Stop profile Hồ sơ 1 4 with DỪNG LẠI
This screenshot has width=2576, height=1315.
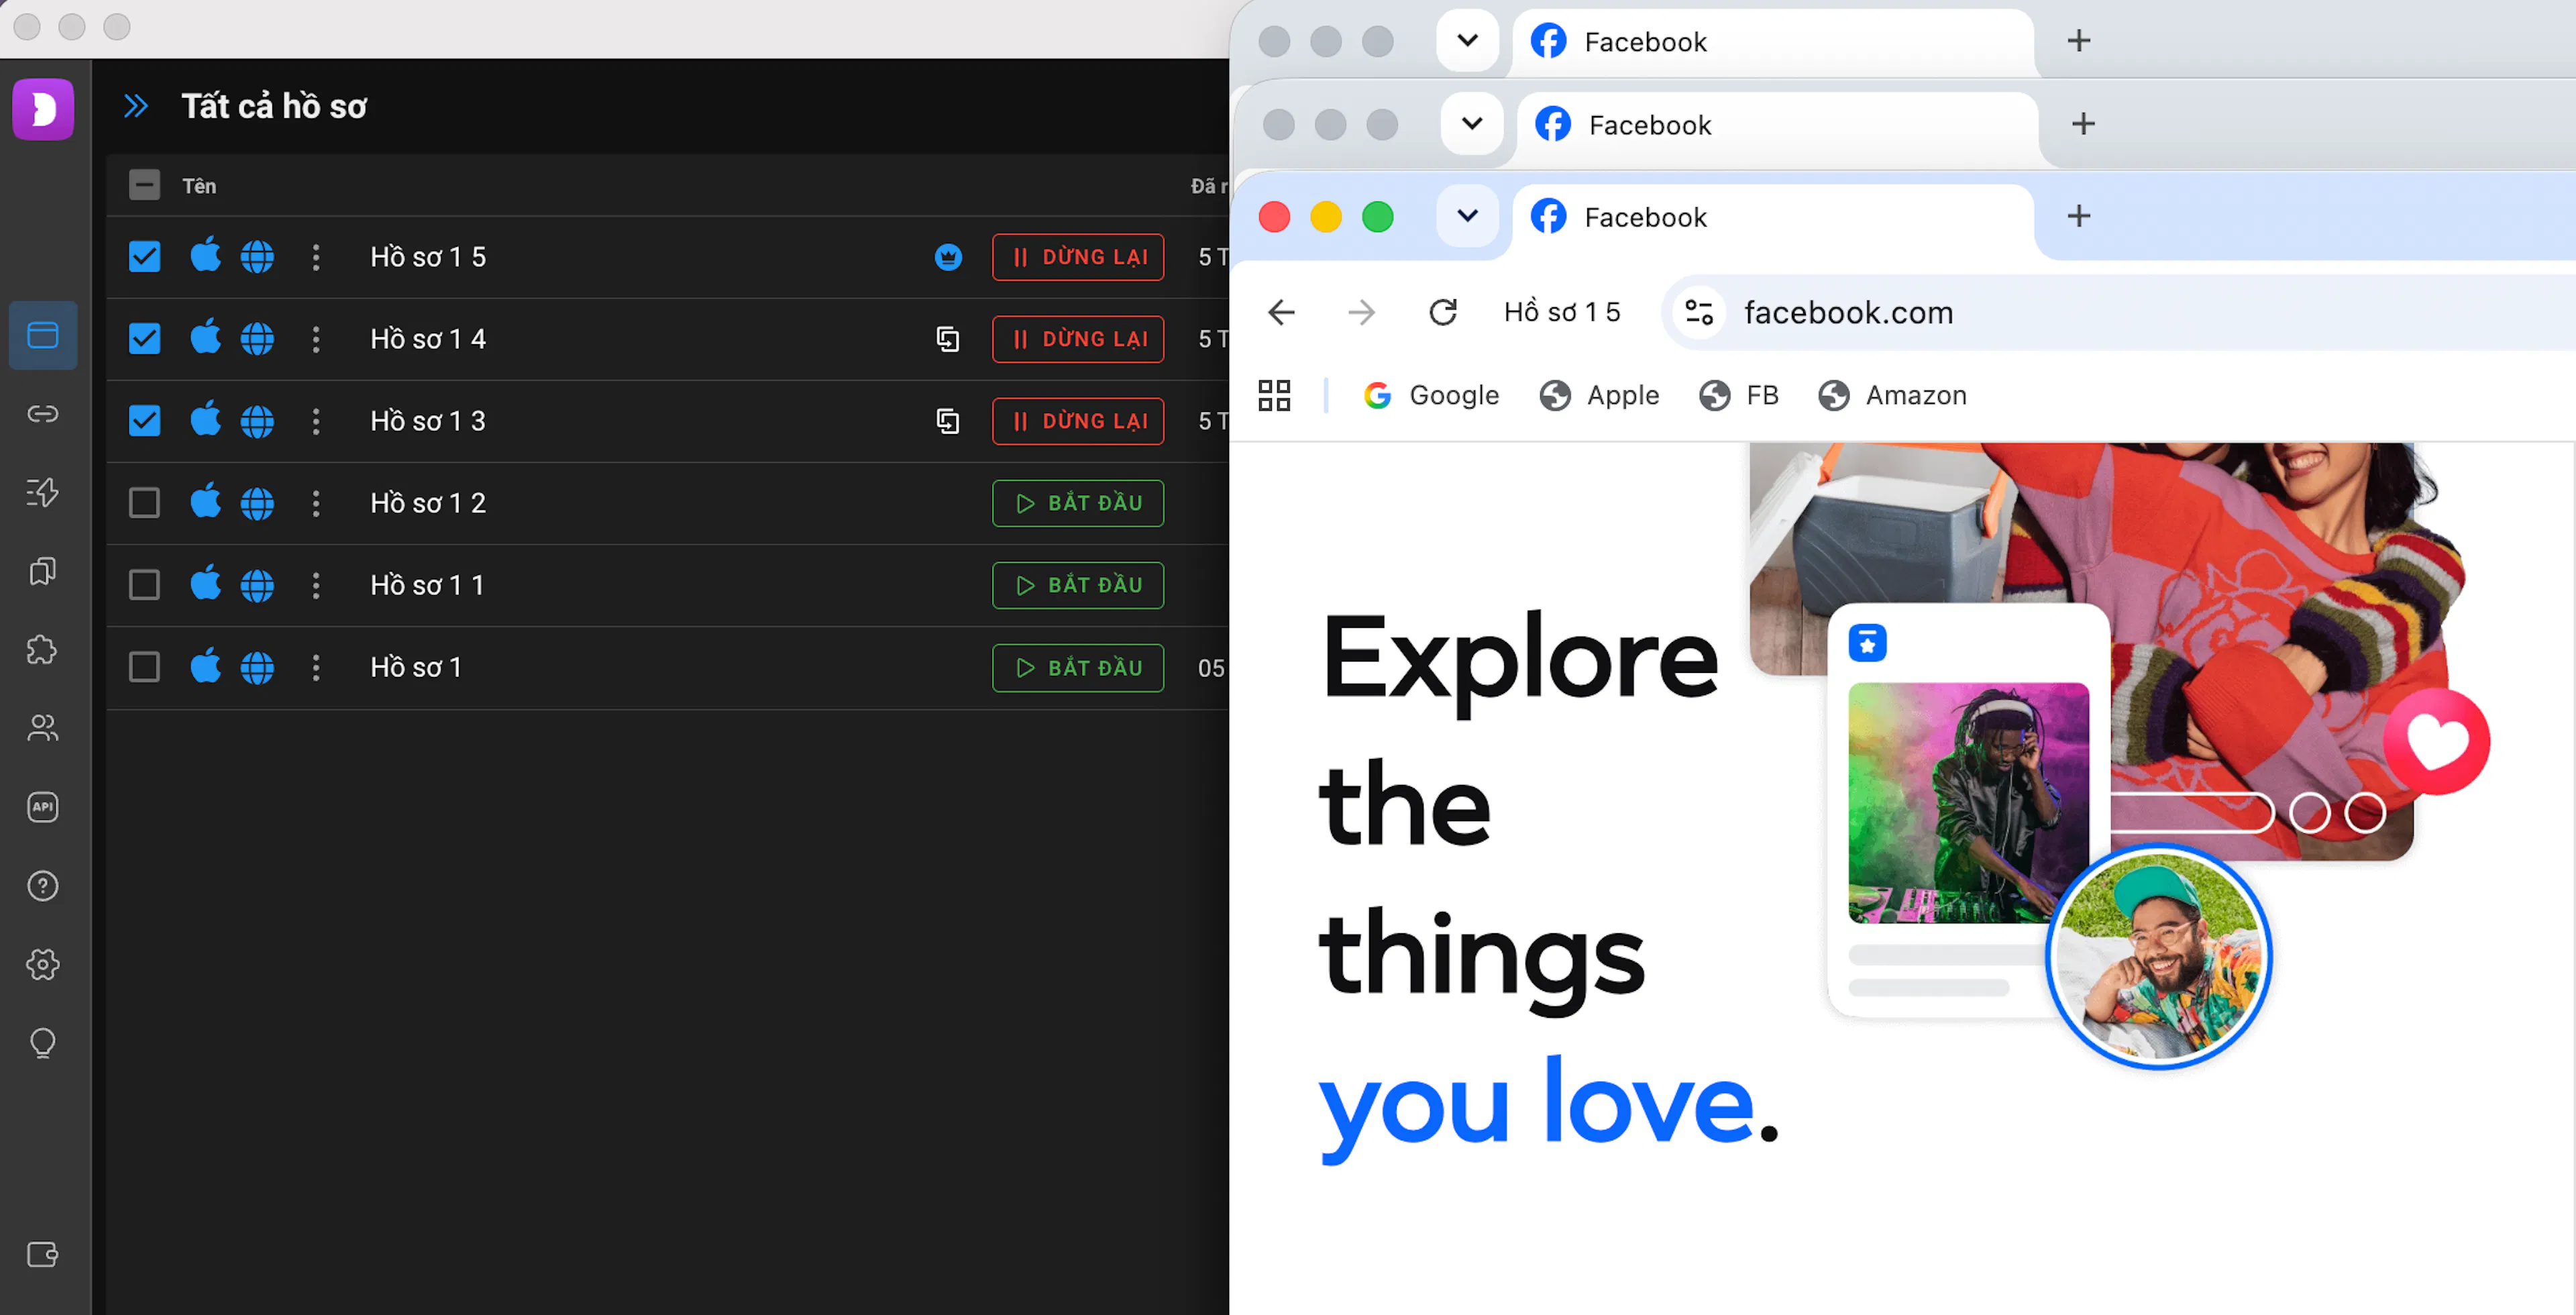(1078, 339)
